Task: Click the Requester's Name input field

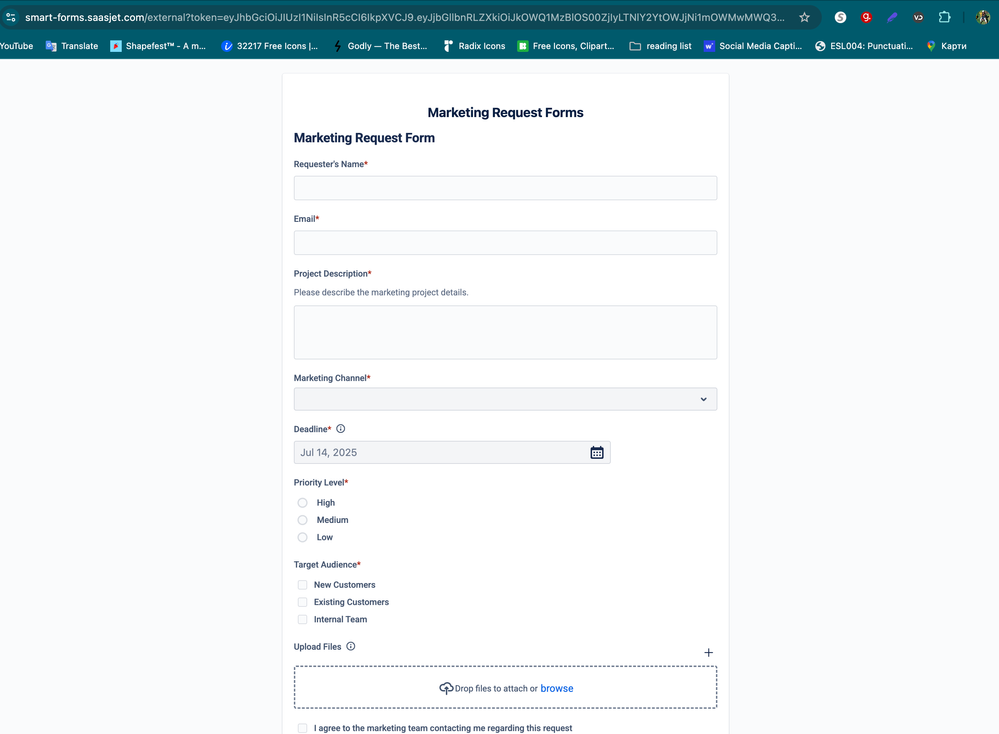Action: tap(505, 187)
